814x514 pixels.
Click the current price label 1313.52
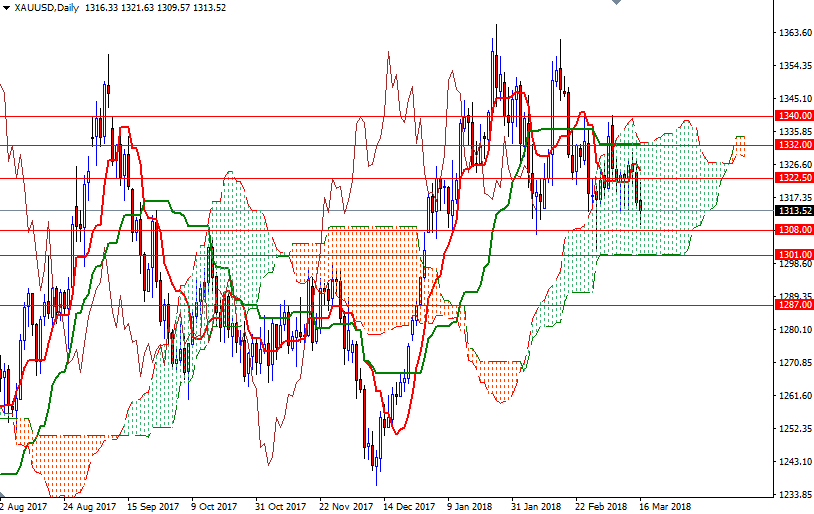pyautogui.click(x=794, y=210)
